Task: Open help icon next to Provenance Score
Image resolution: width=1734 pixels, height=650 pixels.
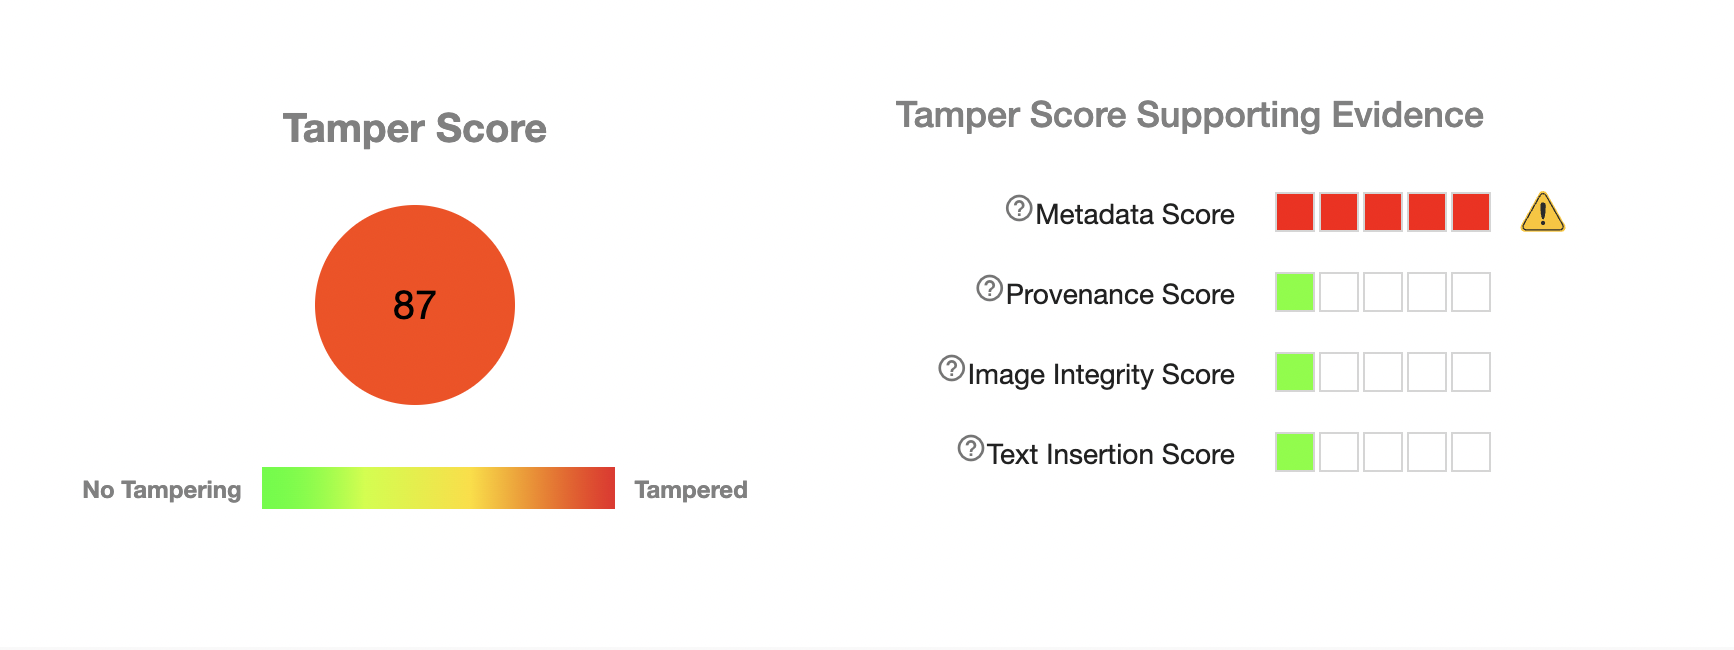Action: click(x=989, y=288)
